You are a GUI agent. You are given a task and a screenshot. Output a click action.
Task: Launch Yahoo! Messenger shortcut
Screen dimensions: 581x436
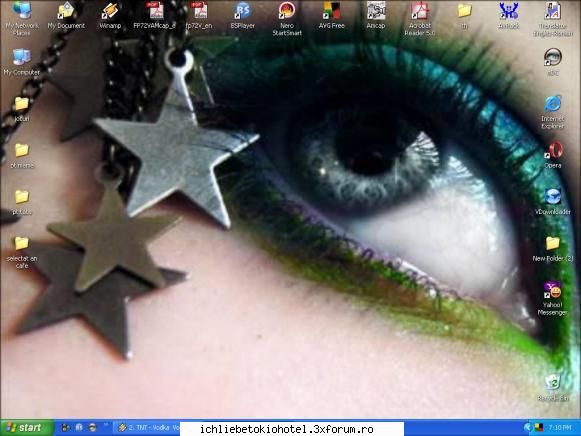tap(552, 299)
